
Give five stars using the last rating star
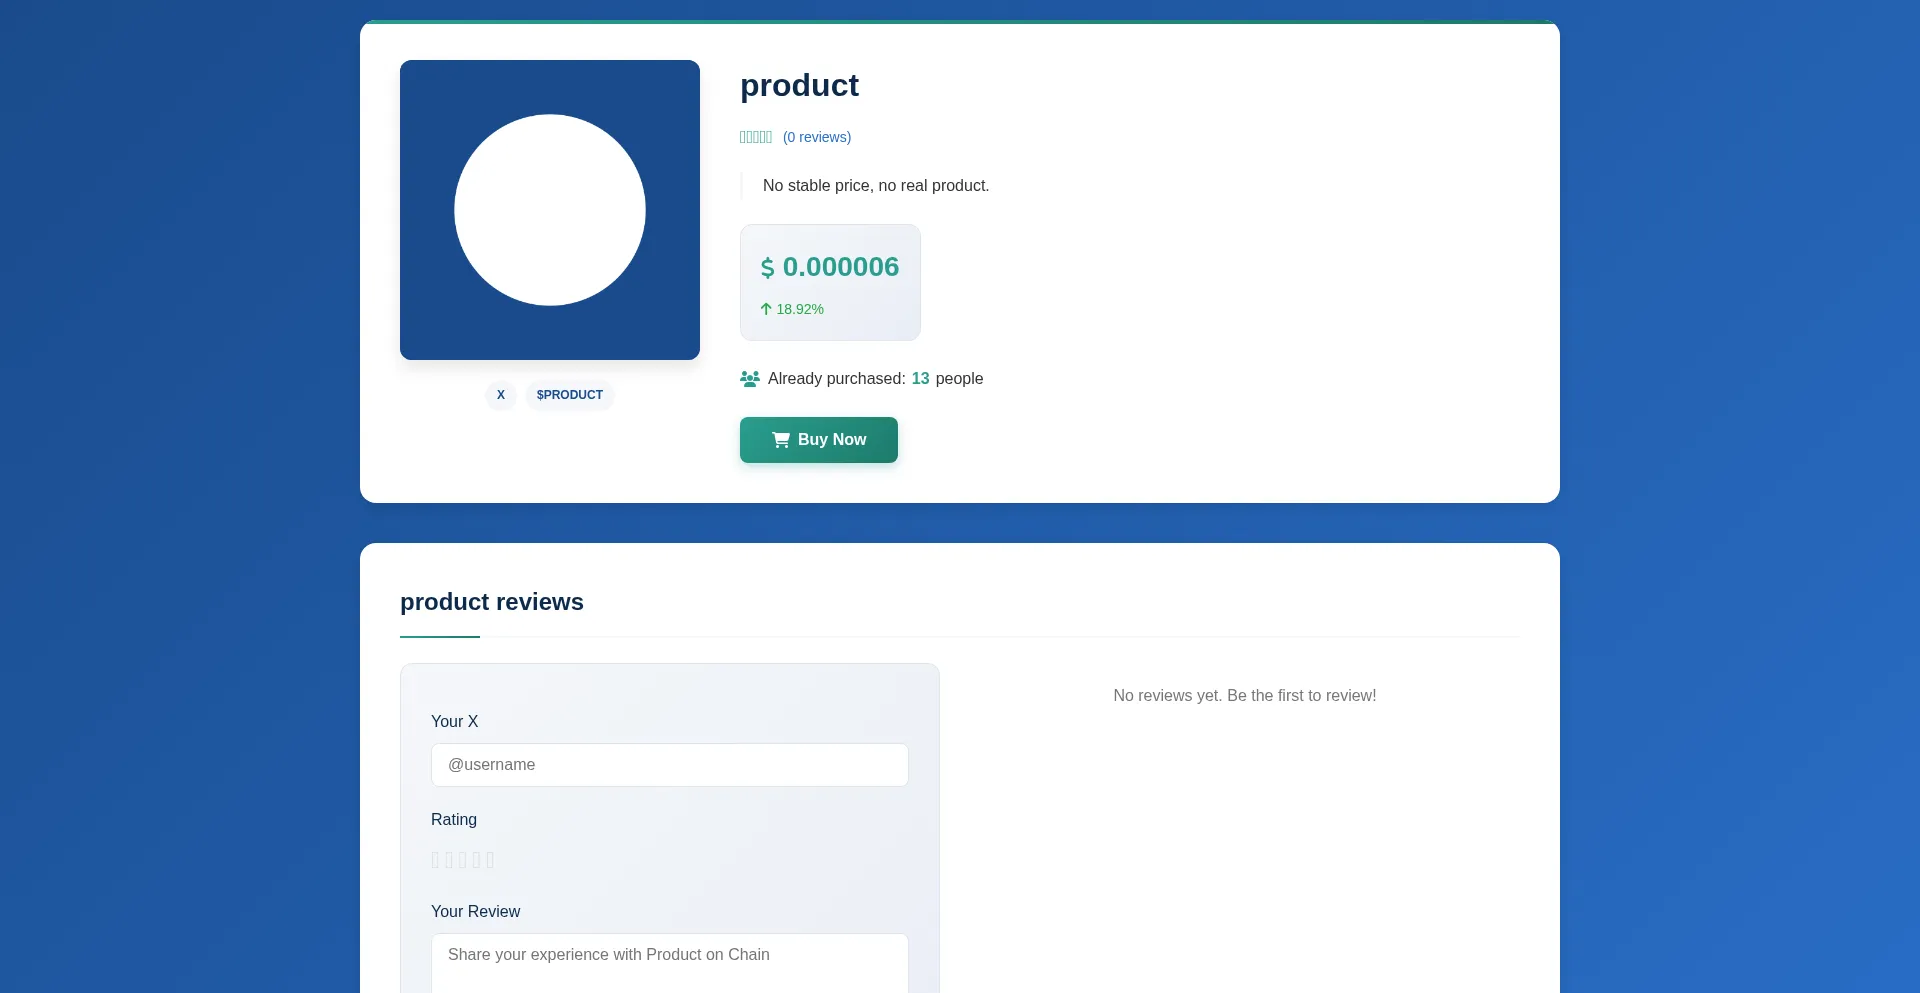pyautogui.click(x=490, y=860)
